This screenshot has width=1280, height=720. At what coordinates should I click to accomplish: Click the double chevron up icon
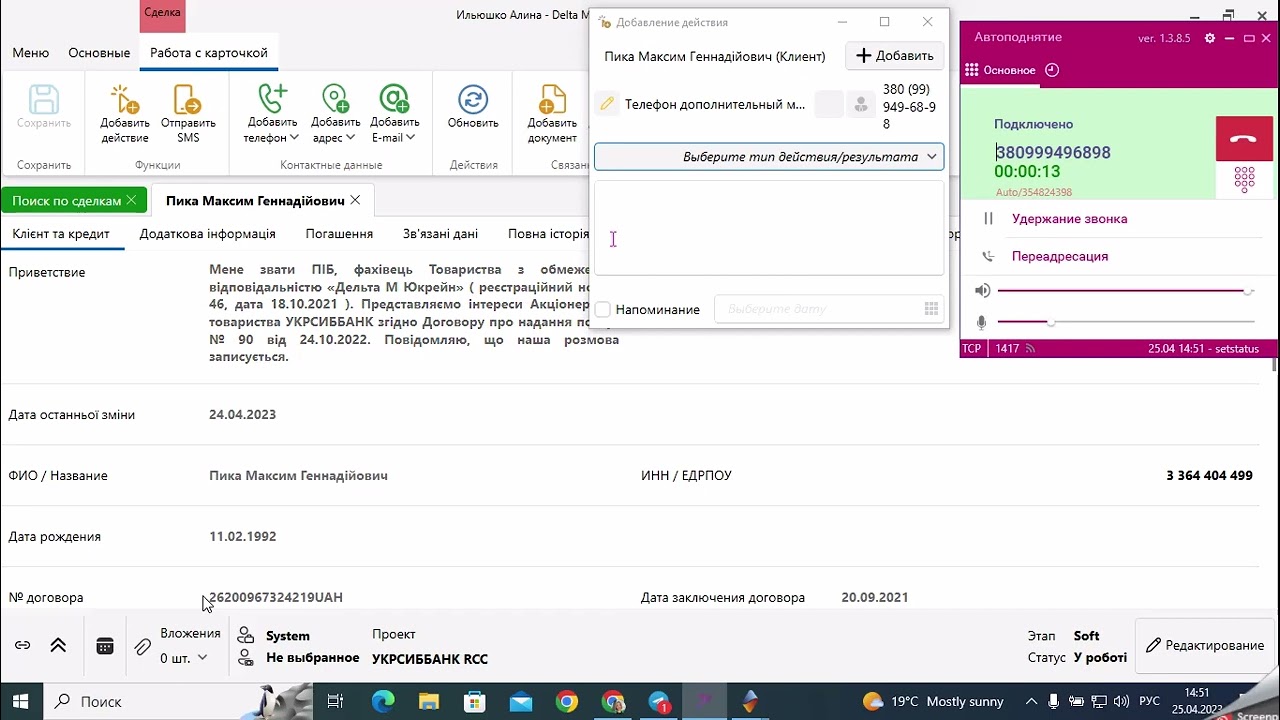point(58,646)
